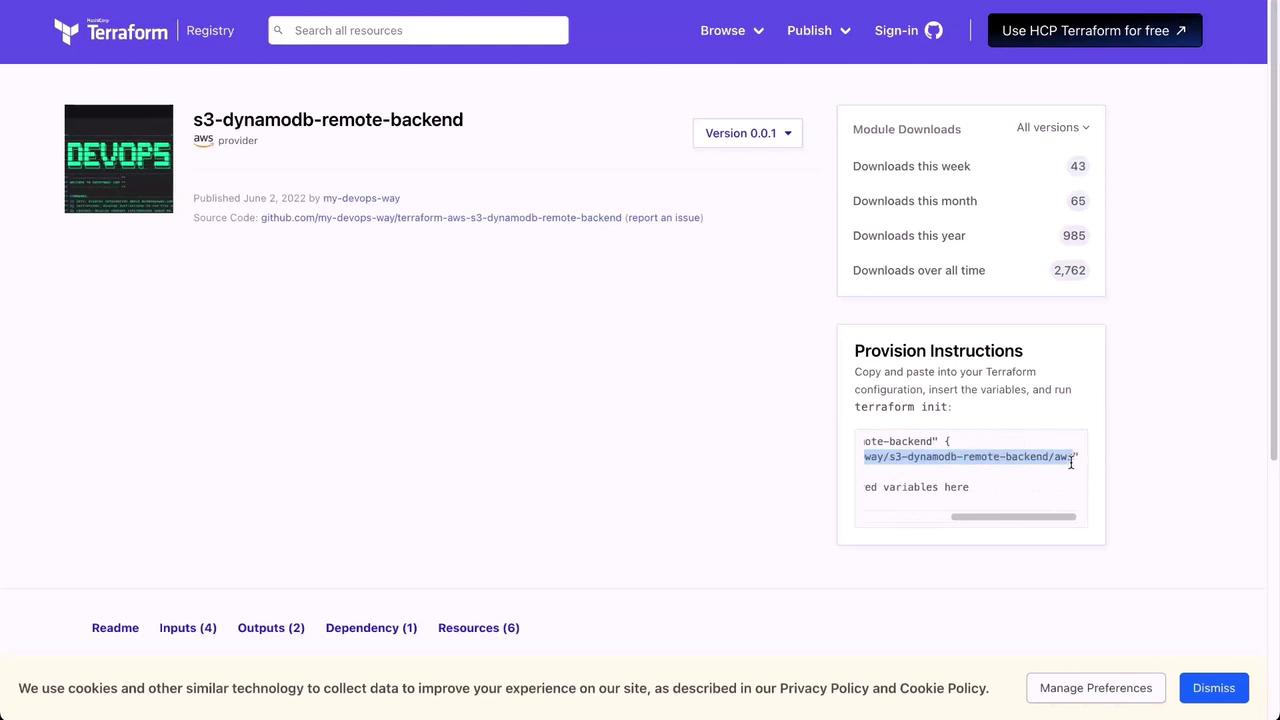Open the Registry link in header
The width and height of the screenshot is (1280, 720).
coord(210,30)
